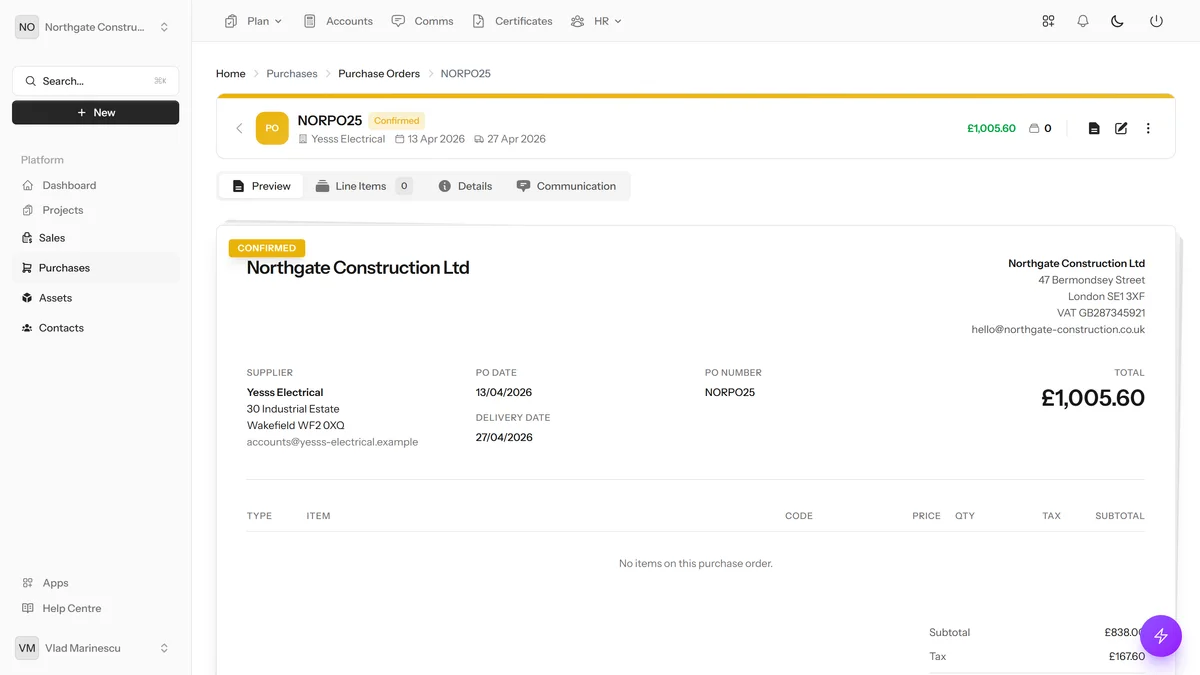Open the document PDF icon in PO header
This screenshot has width=1200, height=675.
click(x=1094, y=128)
